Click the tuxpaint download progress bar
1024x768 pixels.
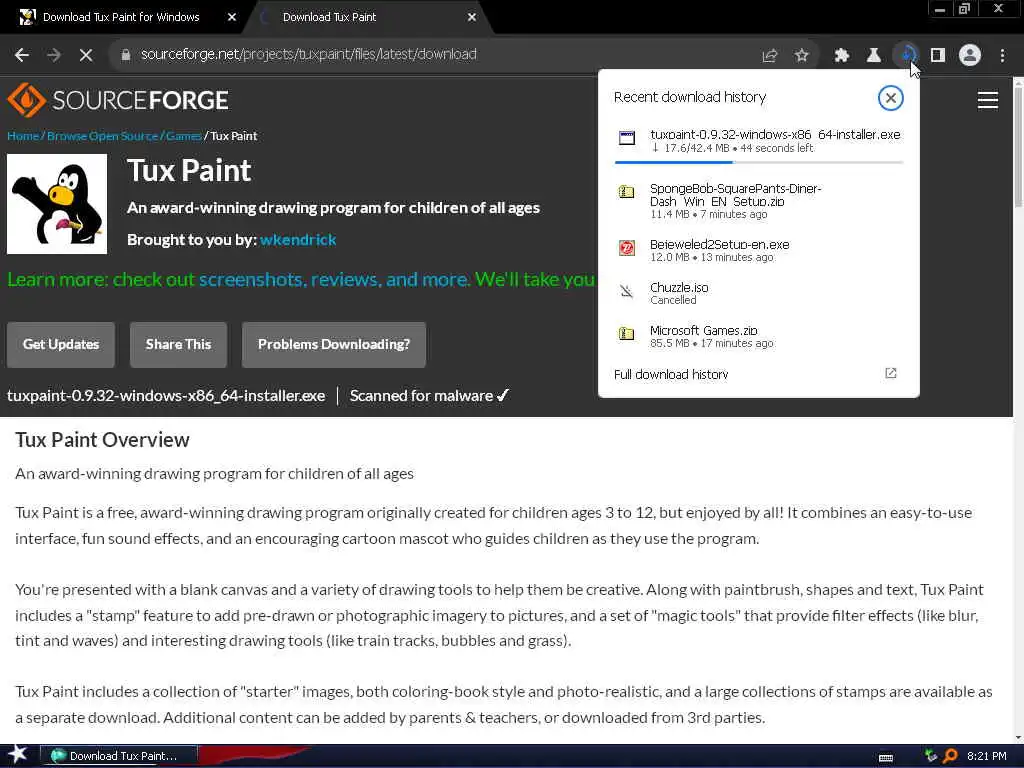click(x=759, y=162)
